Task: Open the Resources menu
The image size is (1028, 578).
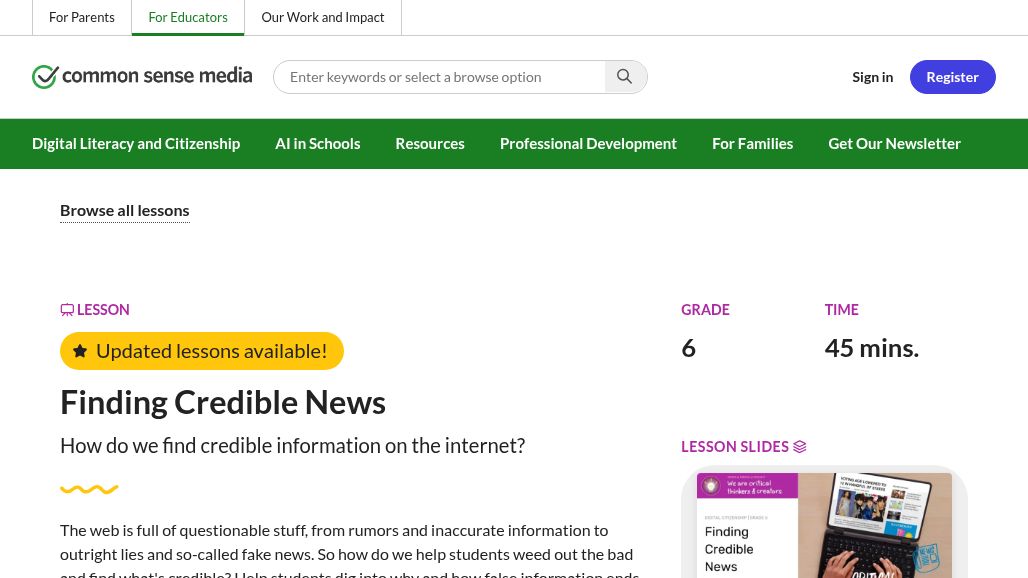Action: pos(430,144)
